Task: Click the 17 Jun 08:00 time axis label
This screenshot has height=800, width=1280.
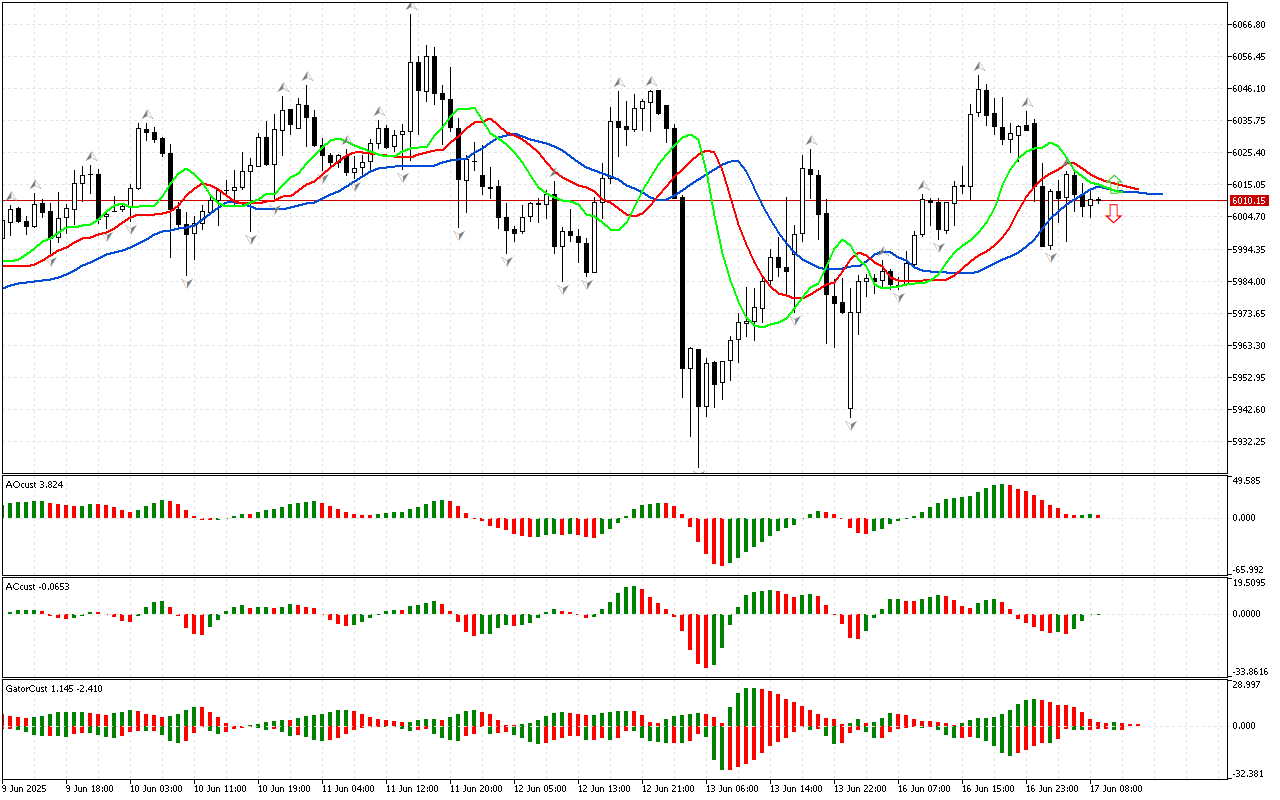Action: (x=1117, y=789)
